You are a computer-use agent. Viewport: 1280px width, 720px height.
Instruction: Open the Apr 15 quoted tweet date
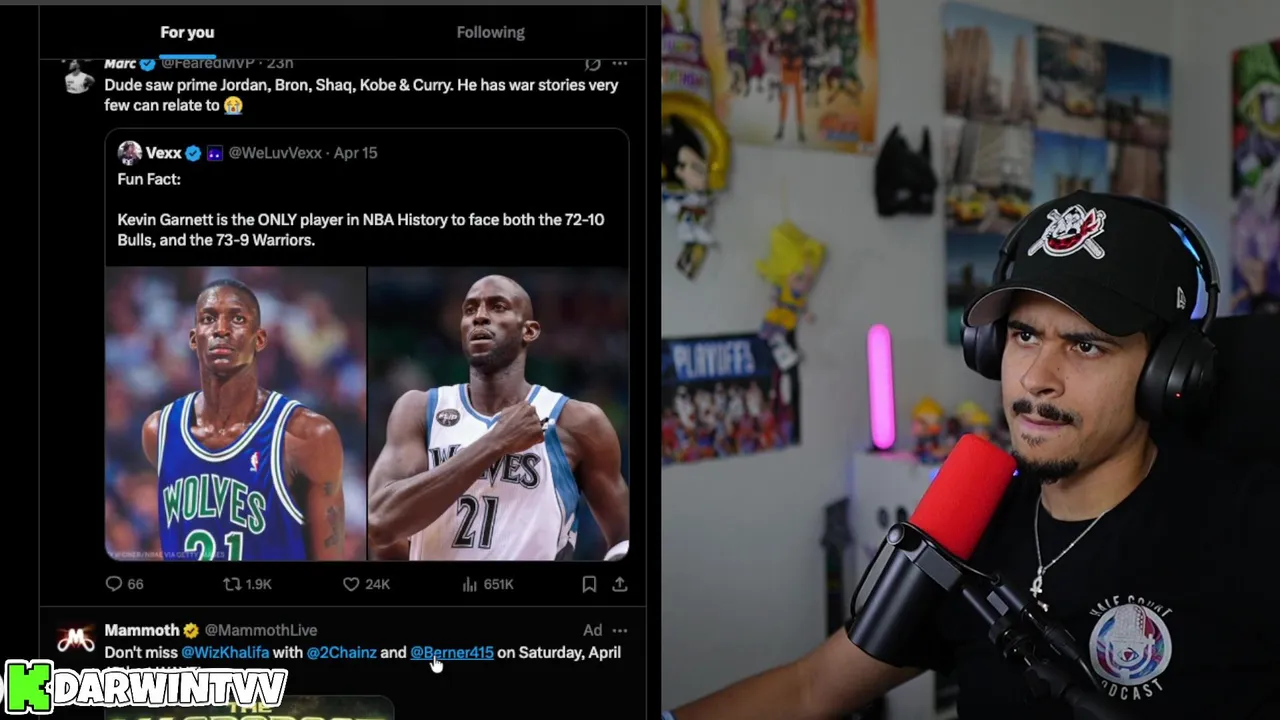pyautogui.click(x=355, y=153)
